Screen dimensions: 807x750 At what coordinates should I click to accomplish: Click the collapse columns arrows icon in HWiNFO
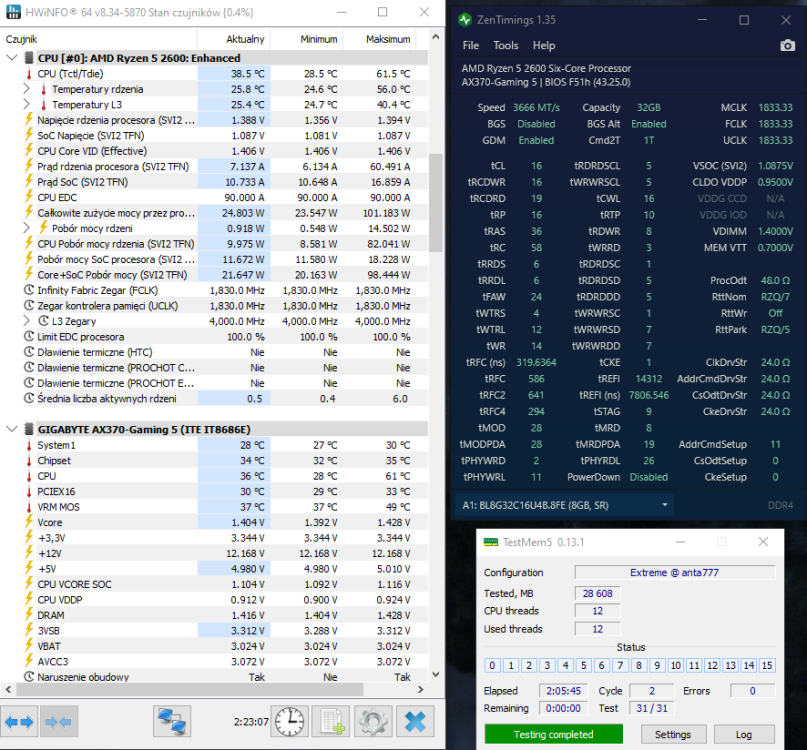click(59, 721)
